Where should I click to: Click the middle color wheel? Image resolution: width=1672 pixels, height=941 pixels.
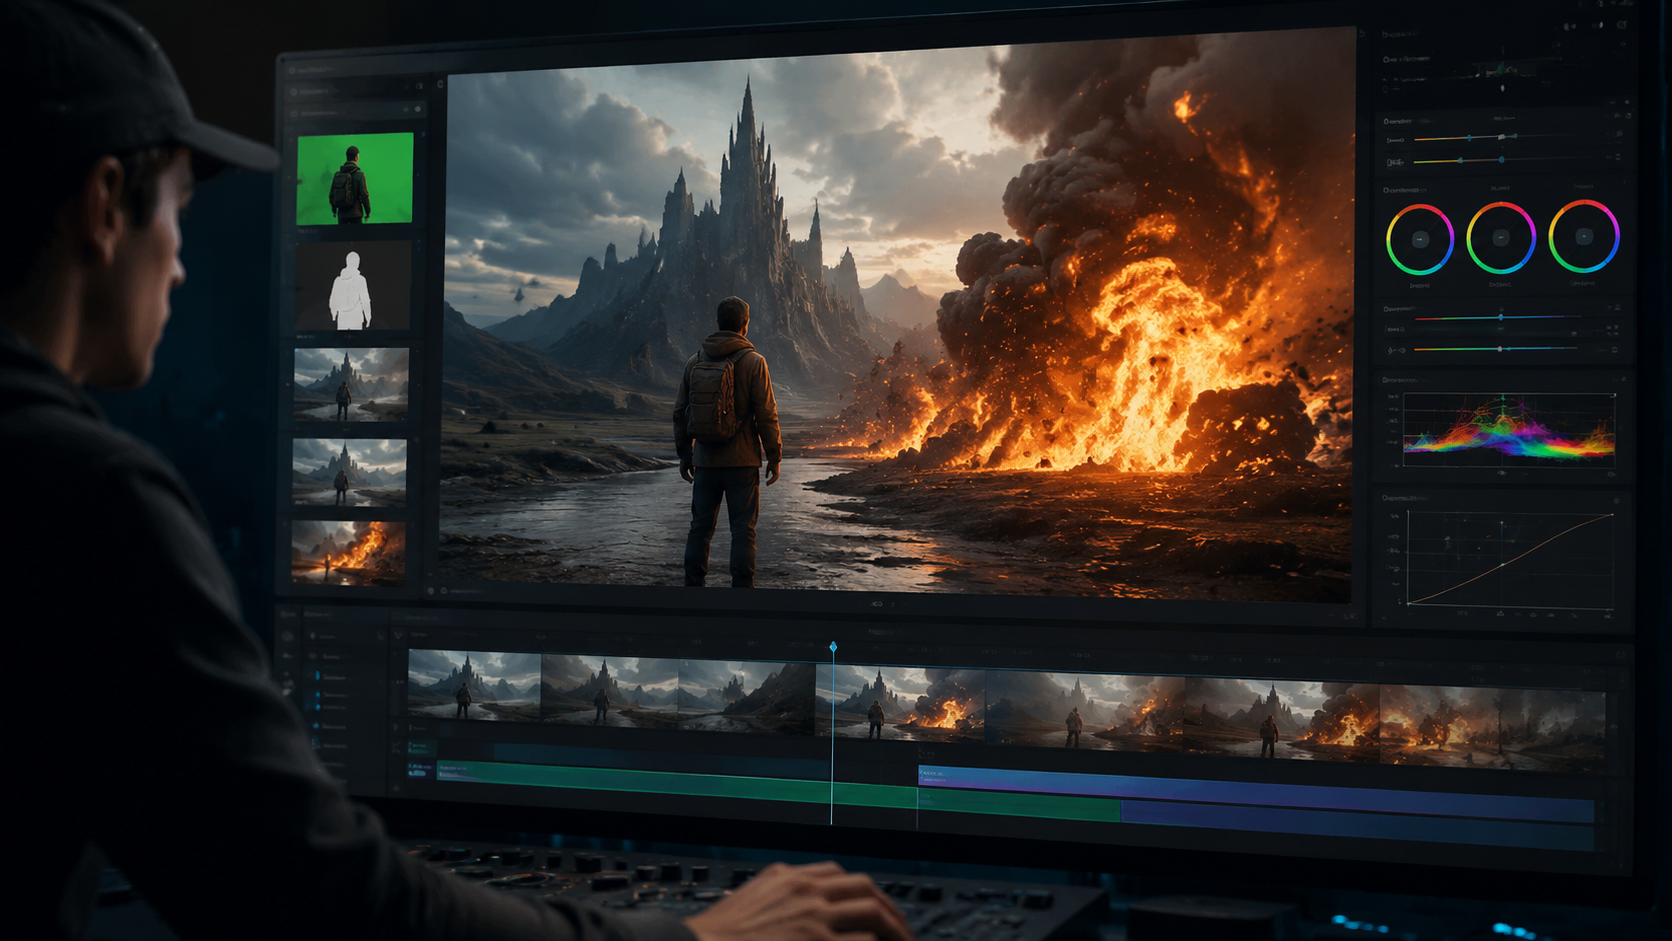pos(1500,237)
